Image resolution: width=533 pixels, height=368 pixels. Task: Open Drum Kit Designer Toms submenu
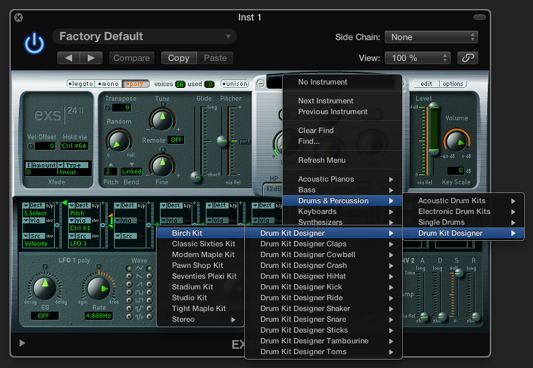[323, 352]
